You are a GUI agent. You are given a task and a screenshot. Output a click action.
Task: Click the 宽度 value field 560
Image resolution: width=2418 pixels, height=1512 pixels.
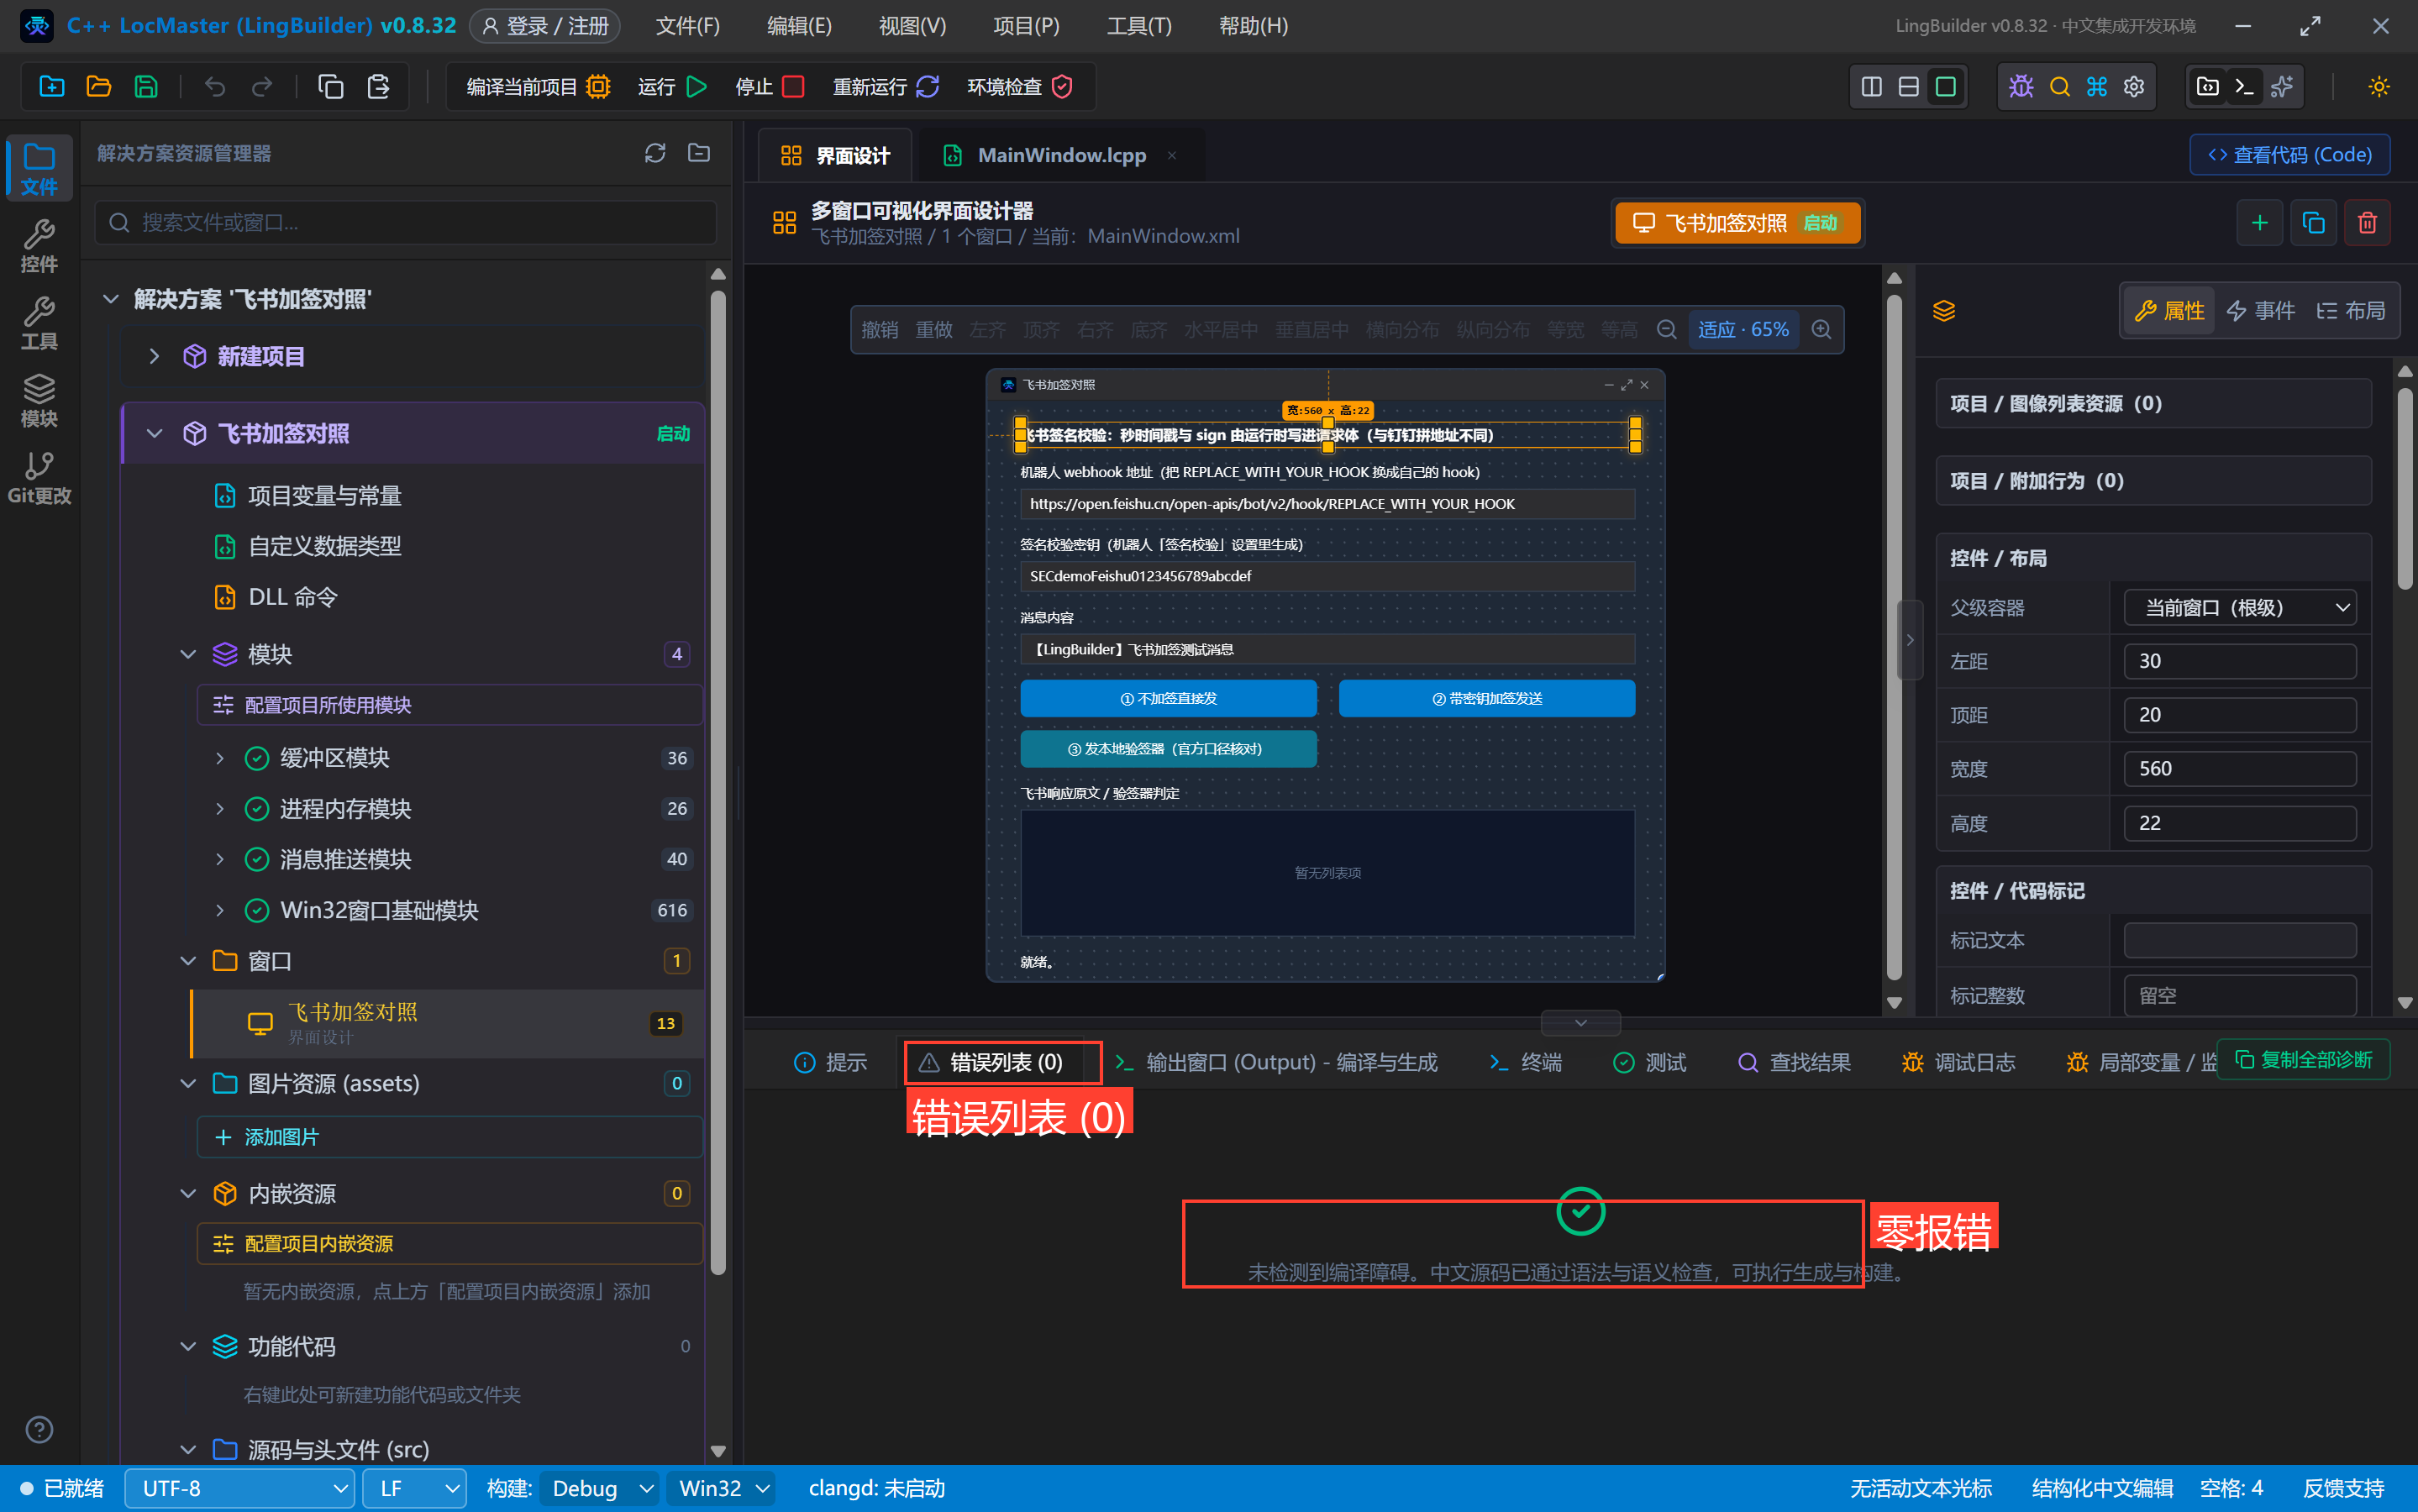tap(2240, 769)
